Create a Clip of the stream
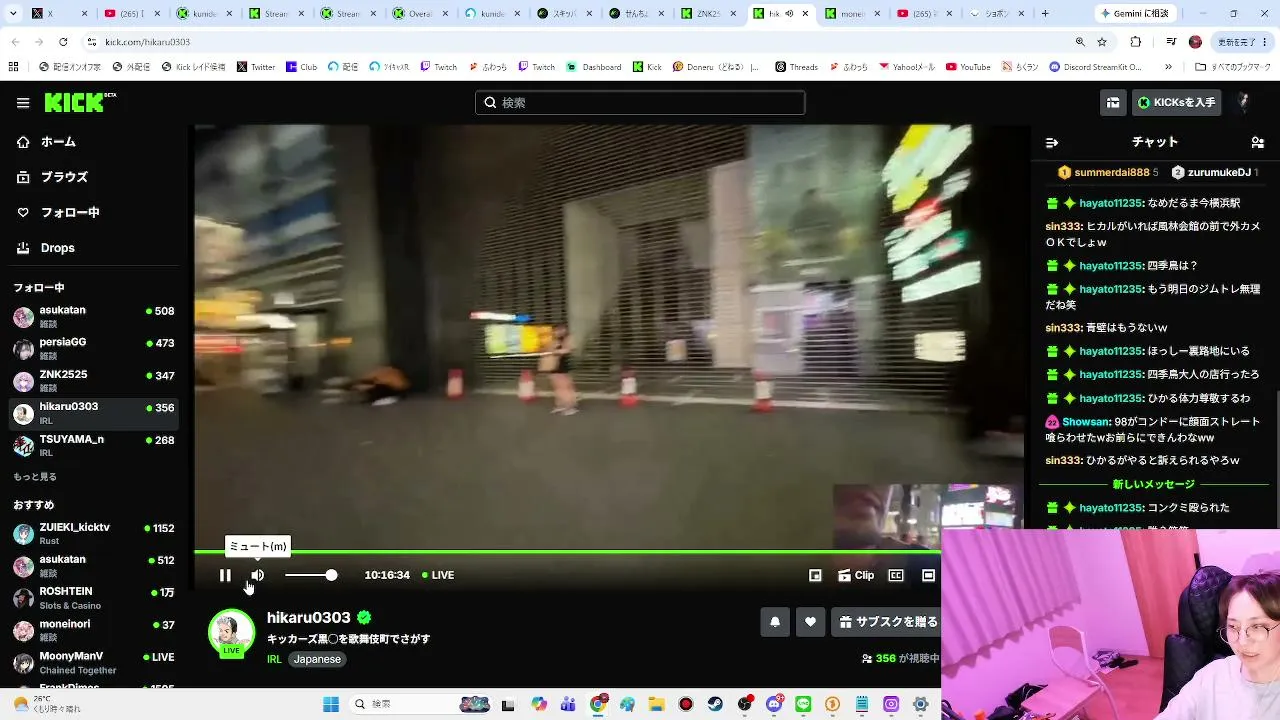 pos(856,575)
